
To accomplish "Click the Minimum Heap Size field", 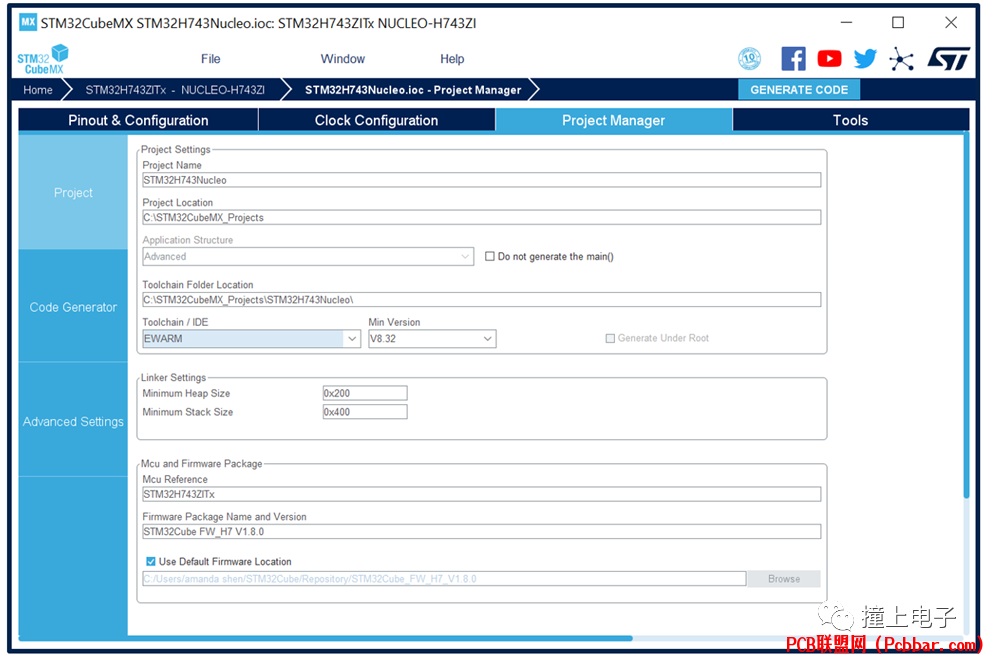I will (365, 393).
